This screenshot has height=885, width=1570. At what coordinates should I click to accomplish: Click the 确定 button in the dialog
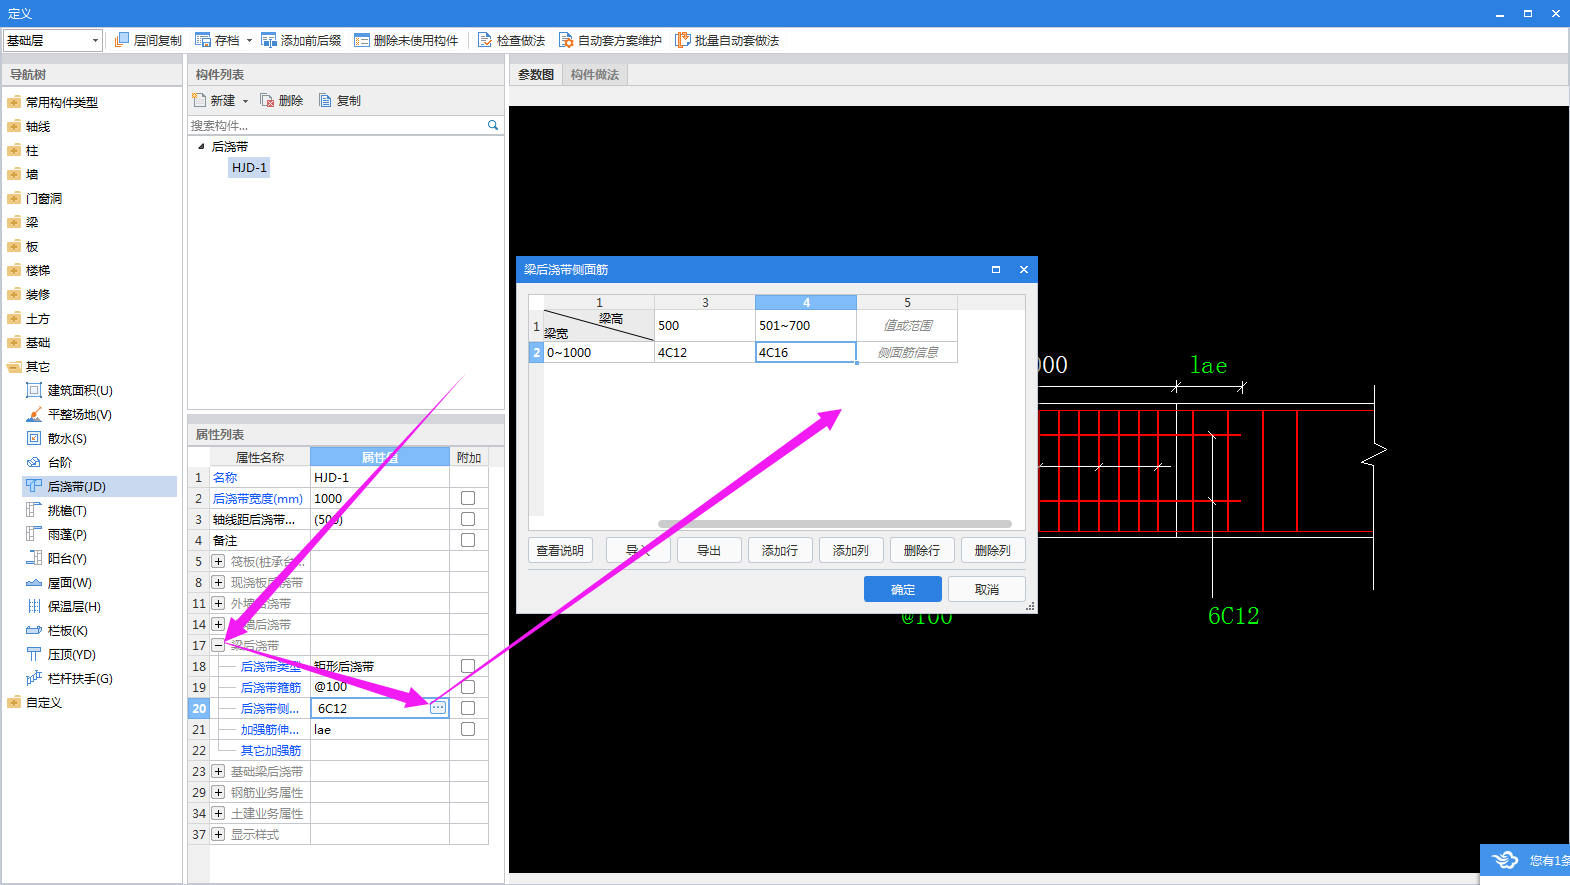pyautogui.click(x=902, y=589)
